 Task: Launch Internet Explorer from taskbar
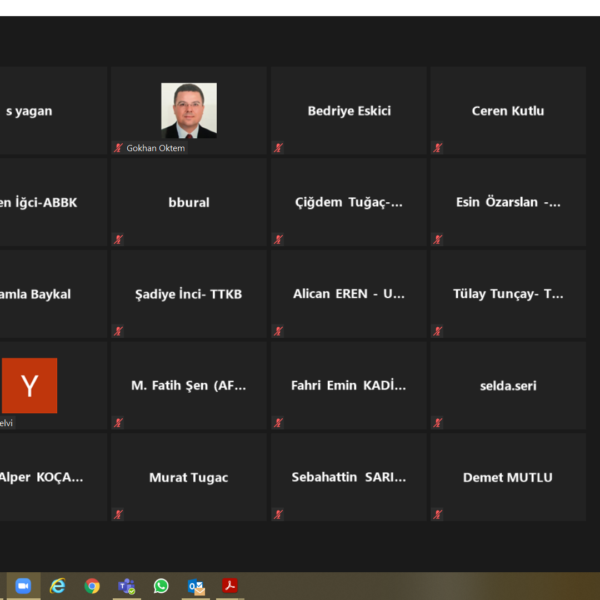58,586
